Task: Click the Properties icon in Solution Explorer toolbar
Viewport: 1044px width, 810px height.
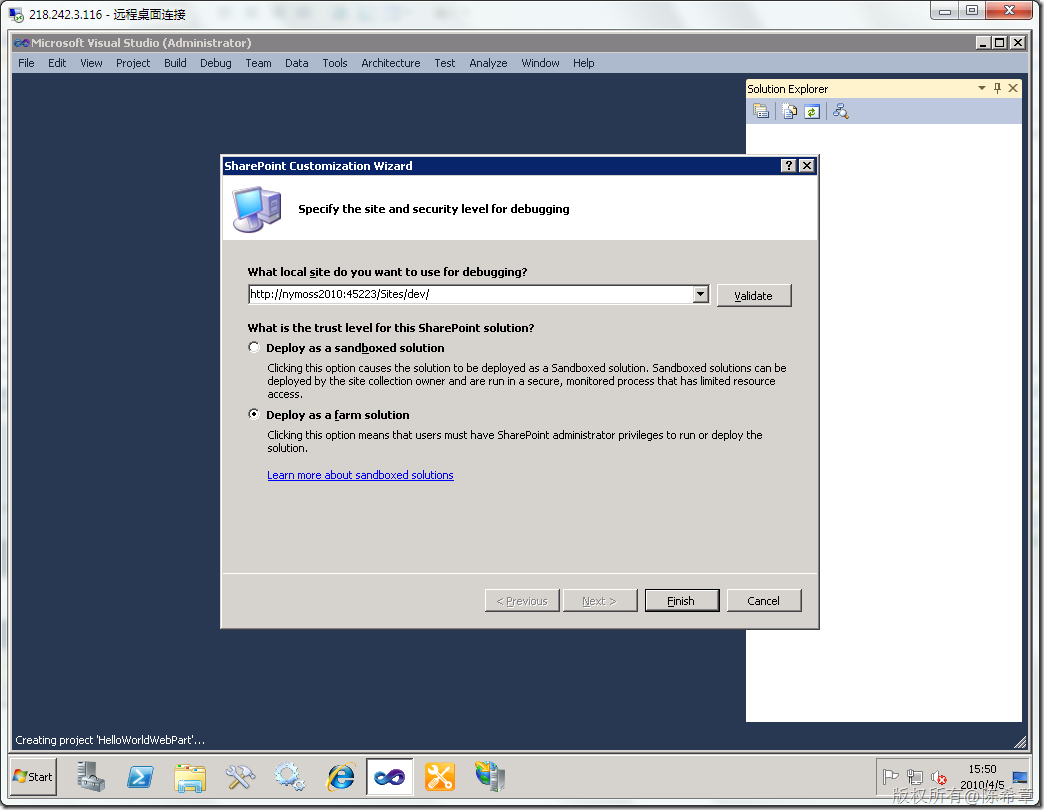Action: (x=761, y=111)
